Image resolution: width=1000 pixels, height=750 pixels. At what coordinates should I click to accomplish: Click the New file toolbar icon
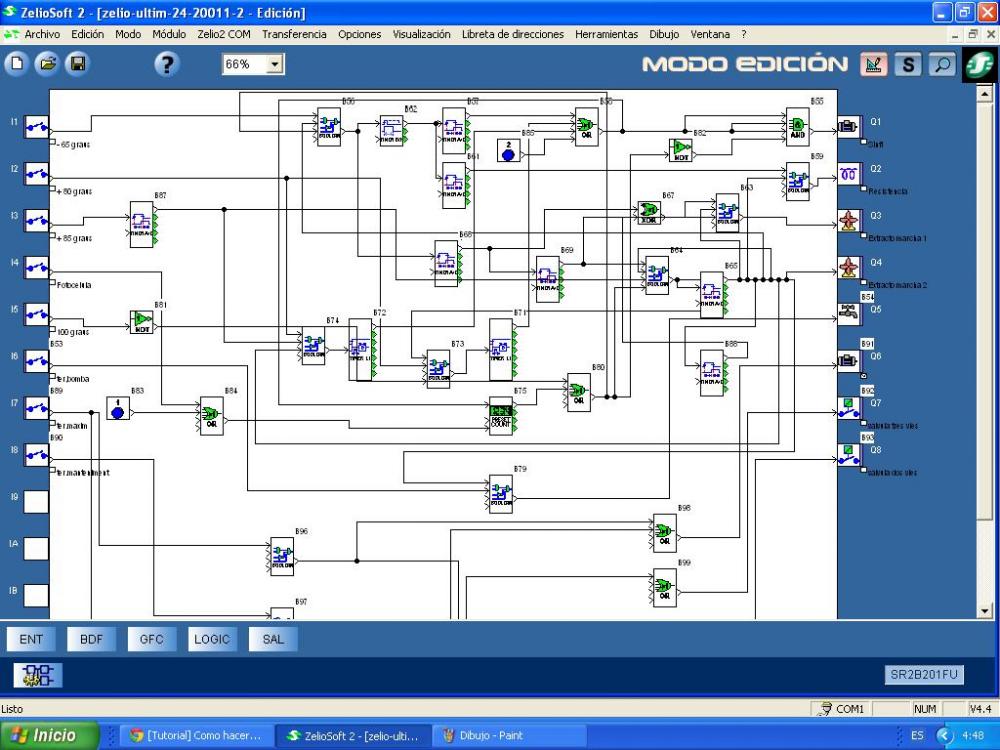[x=17, y=64]
